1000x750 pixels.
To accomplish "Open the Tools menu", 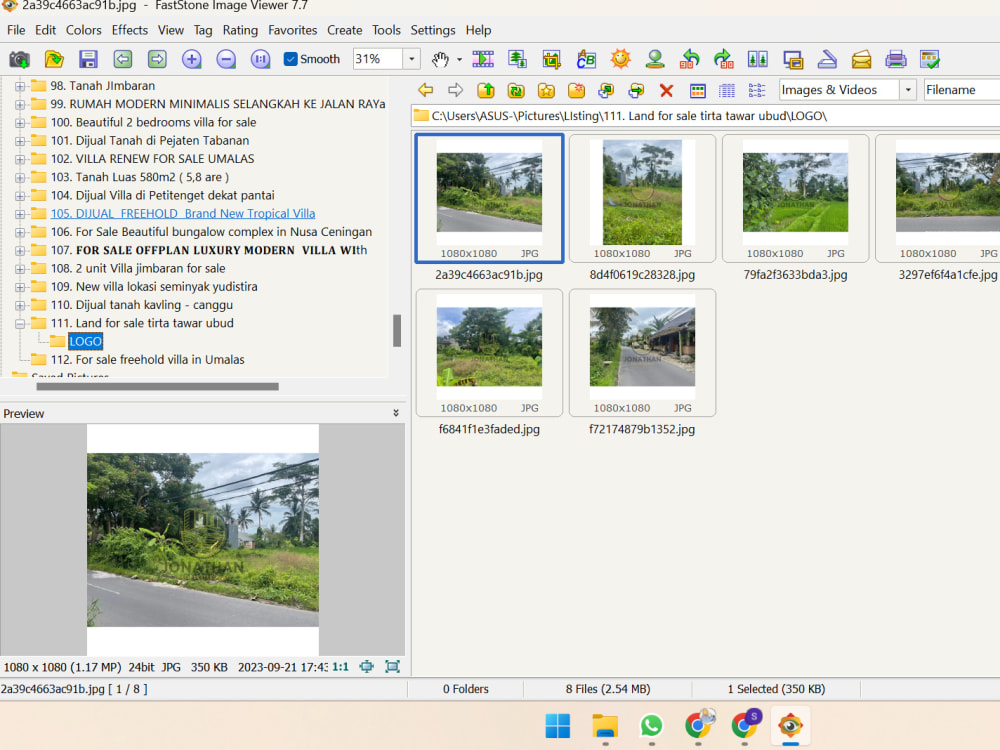I will click(386, 30).
